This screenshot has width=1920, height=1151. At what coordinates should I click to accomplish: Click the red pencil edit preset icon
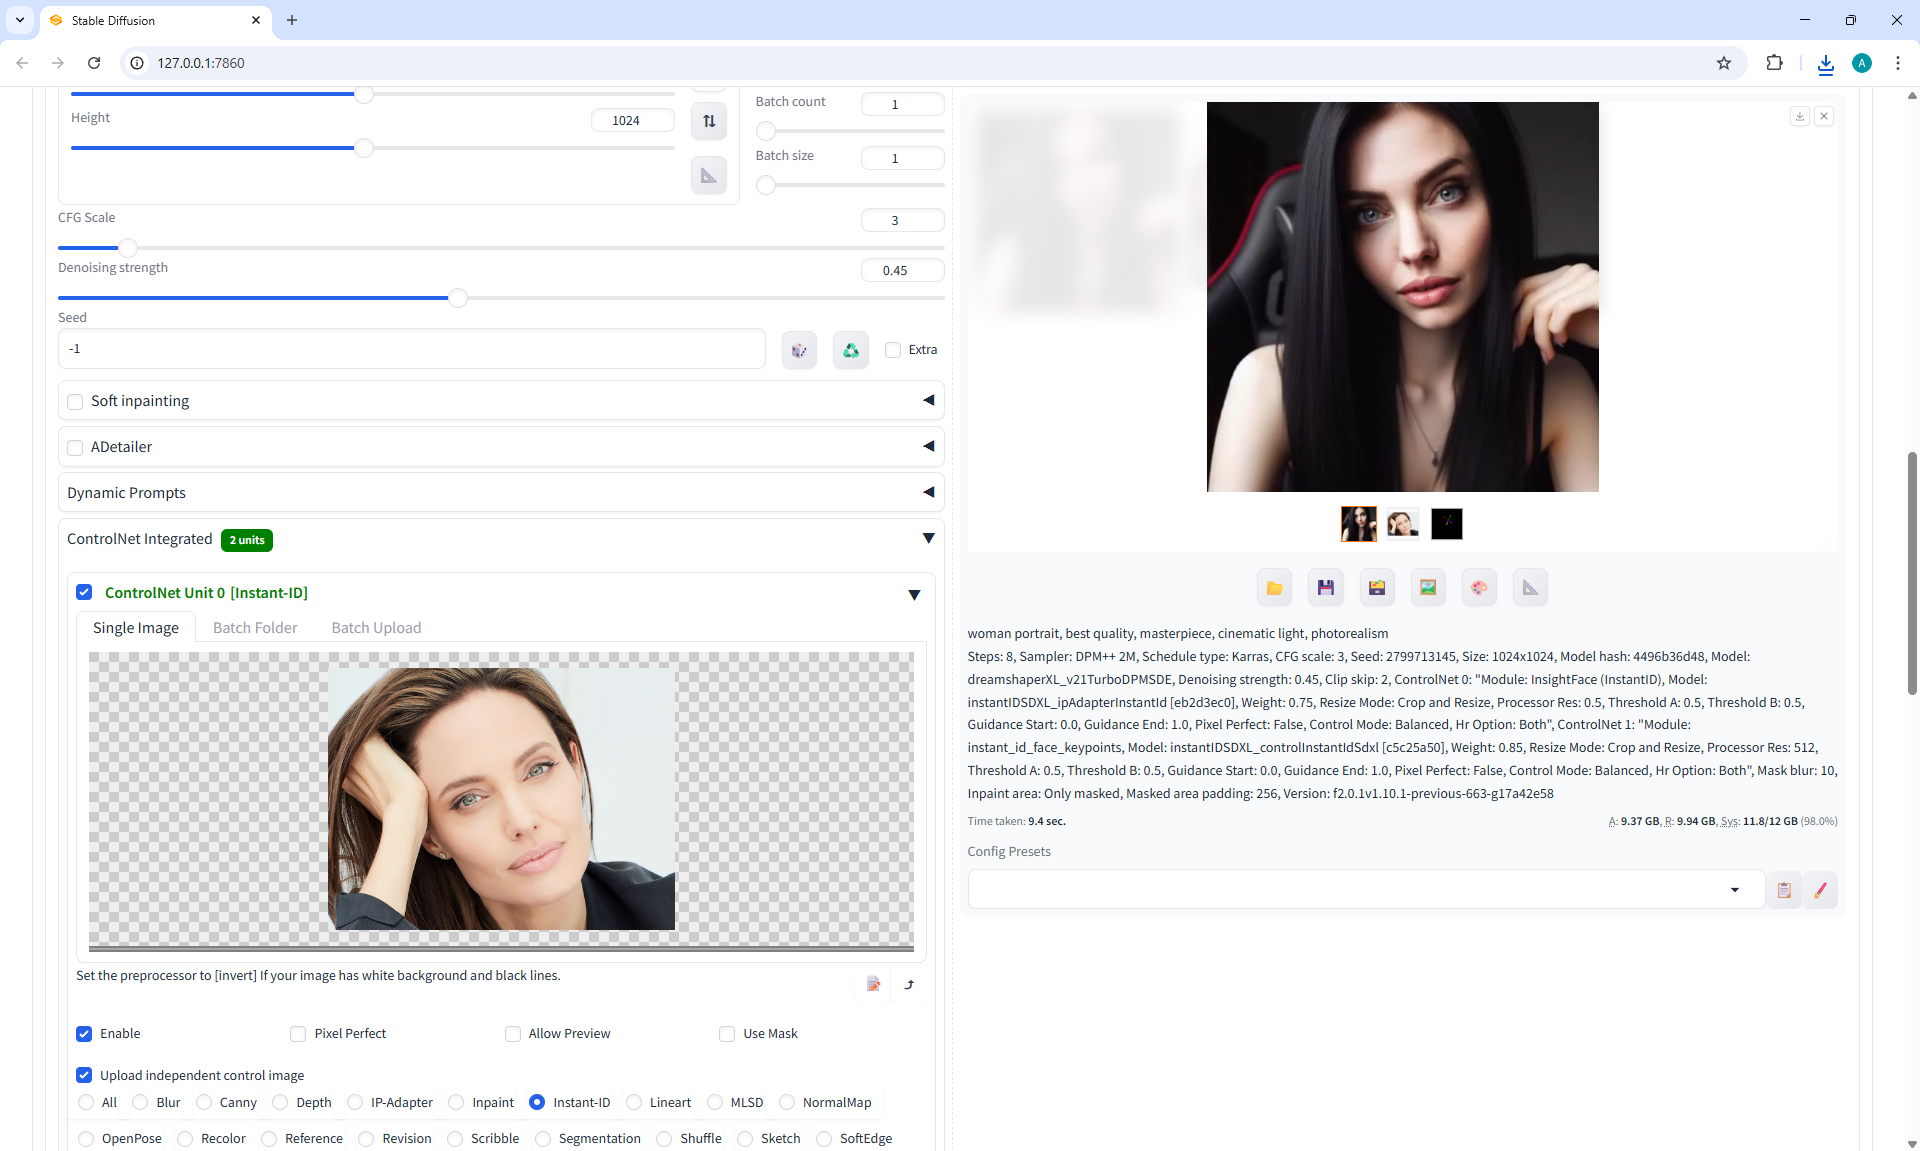coord(1821,890)
